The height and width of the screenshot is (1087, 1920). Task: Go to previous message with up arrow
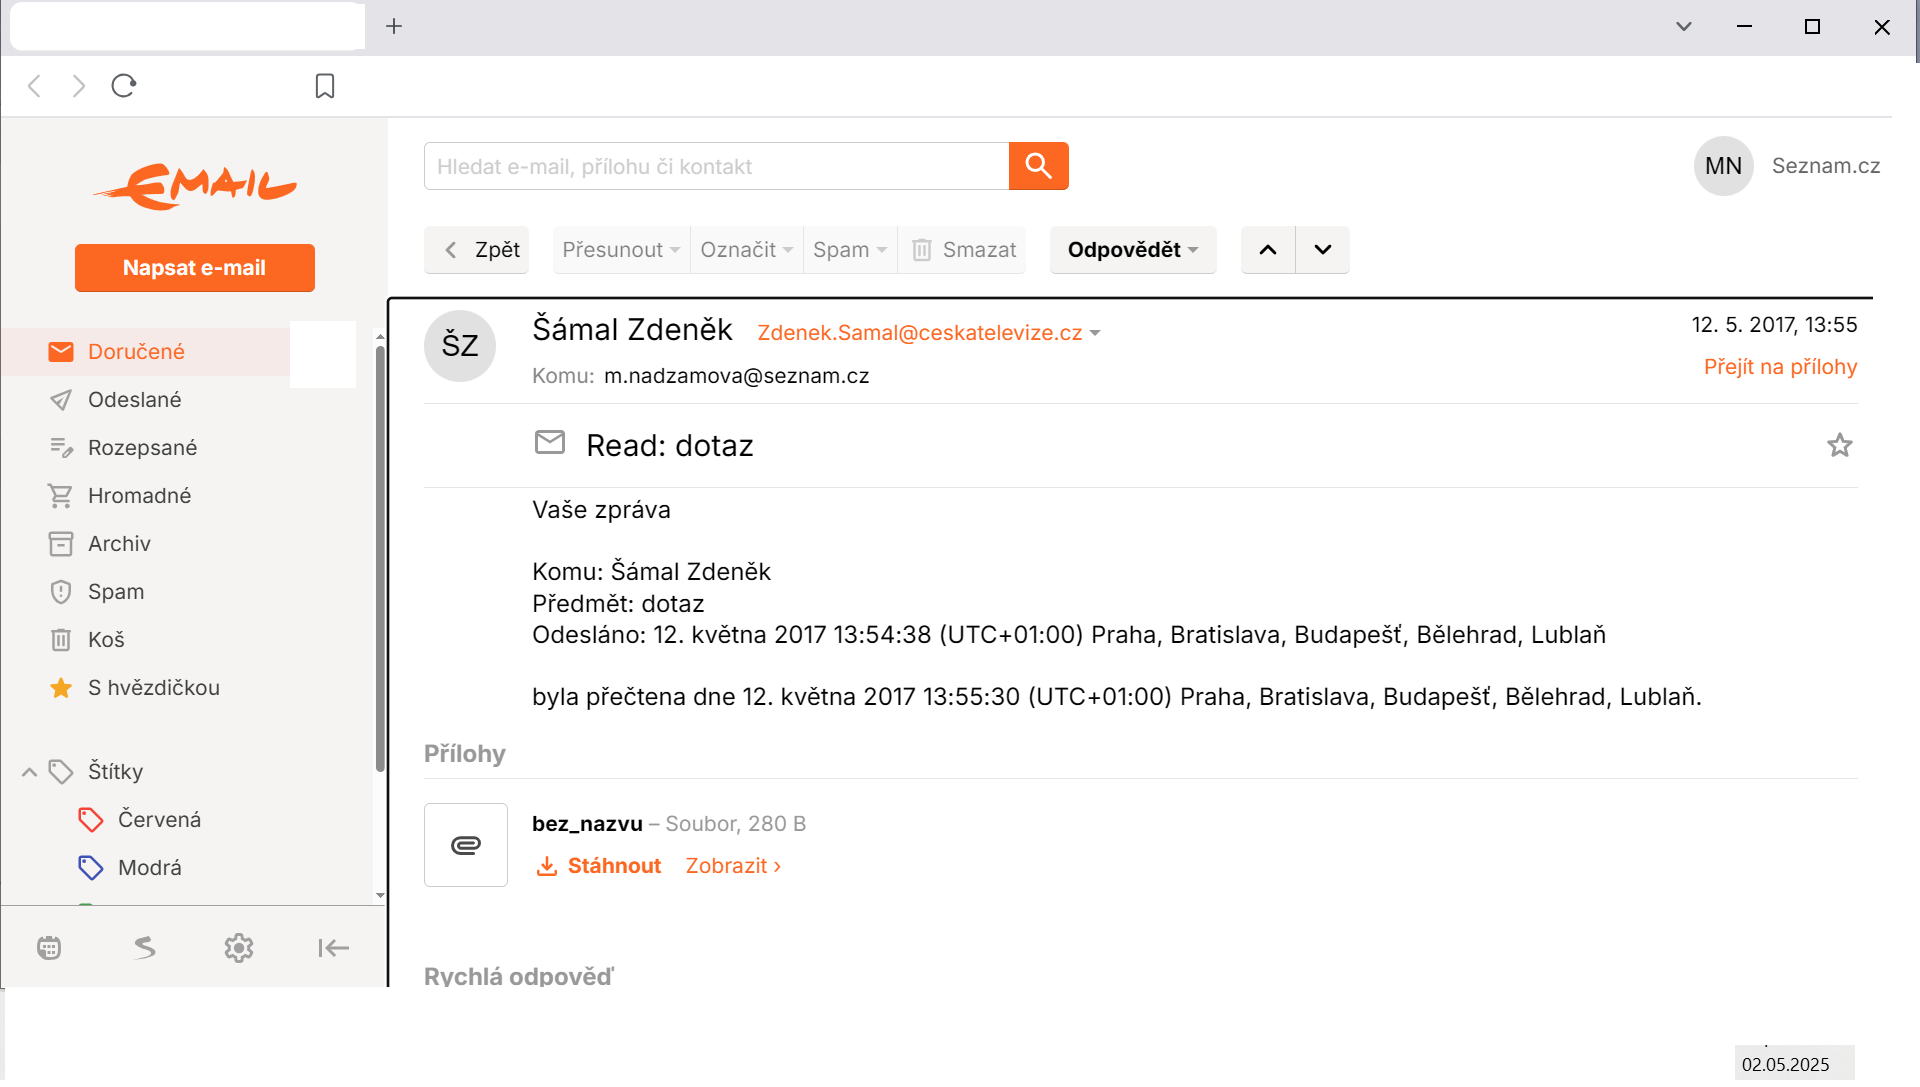click(x=1268, y=250)
